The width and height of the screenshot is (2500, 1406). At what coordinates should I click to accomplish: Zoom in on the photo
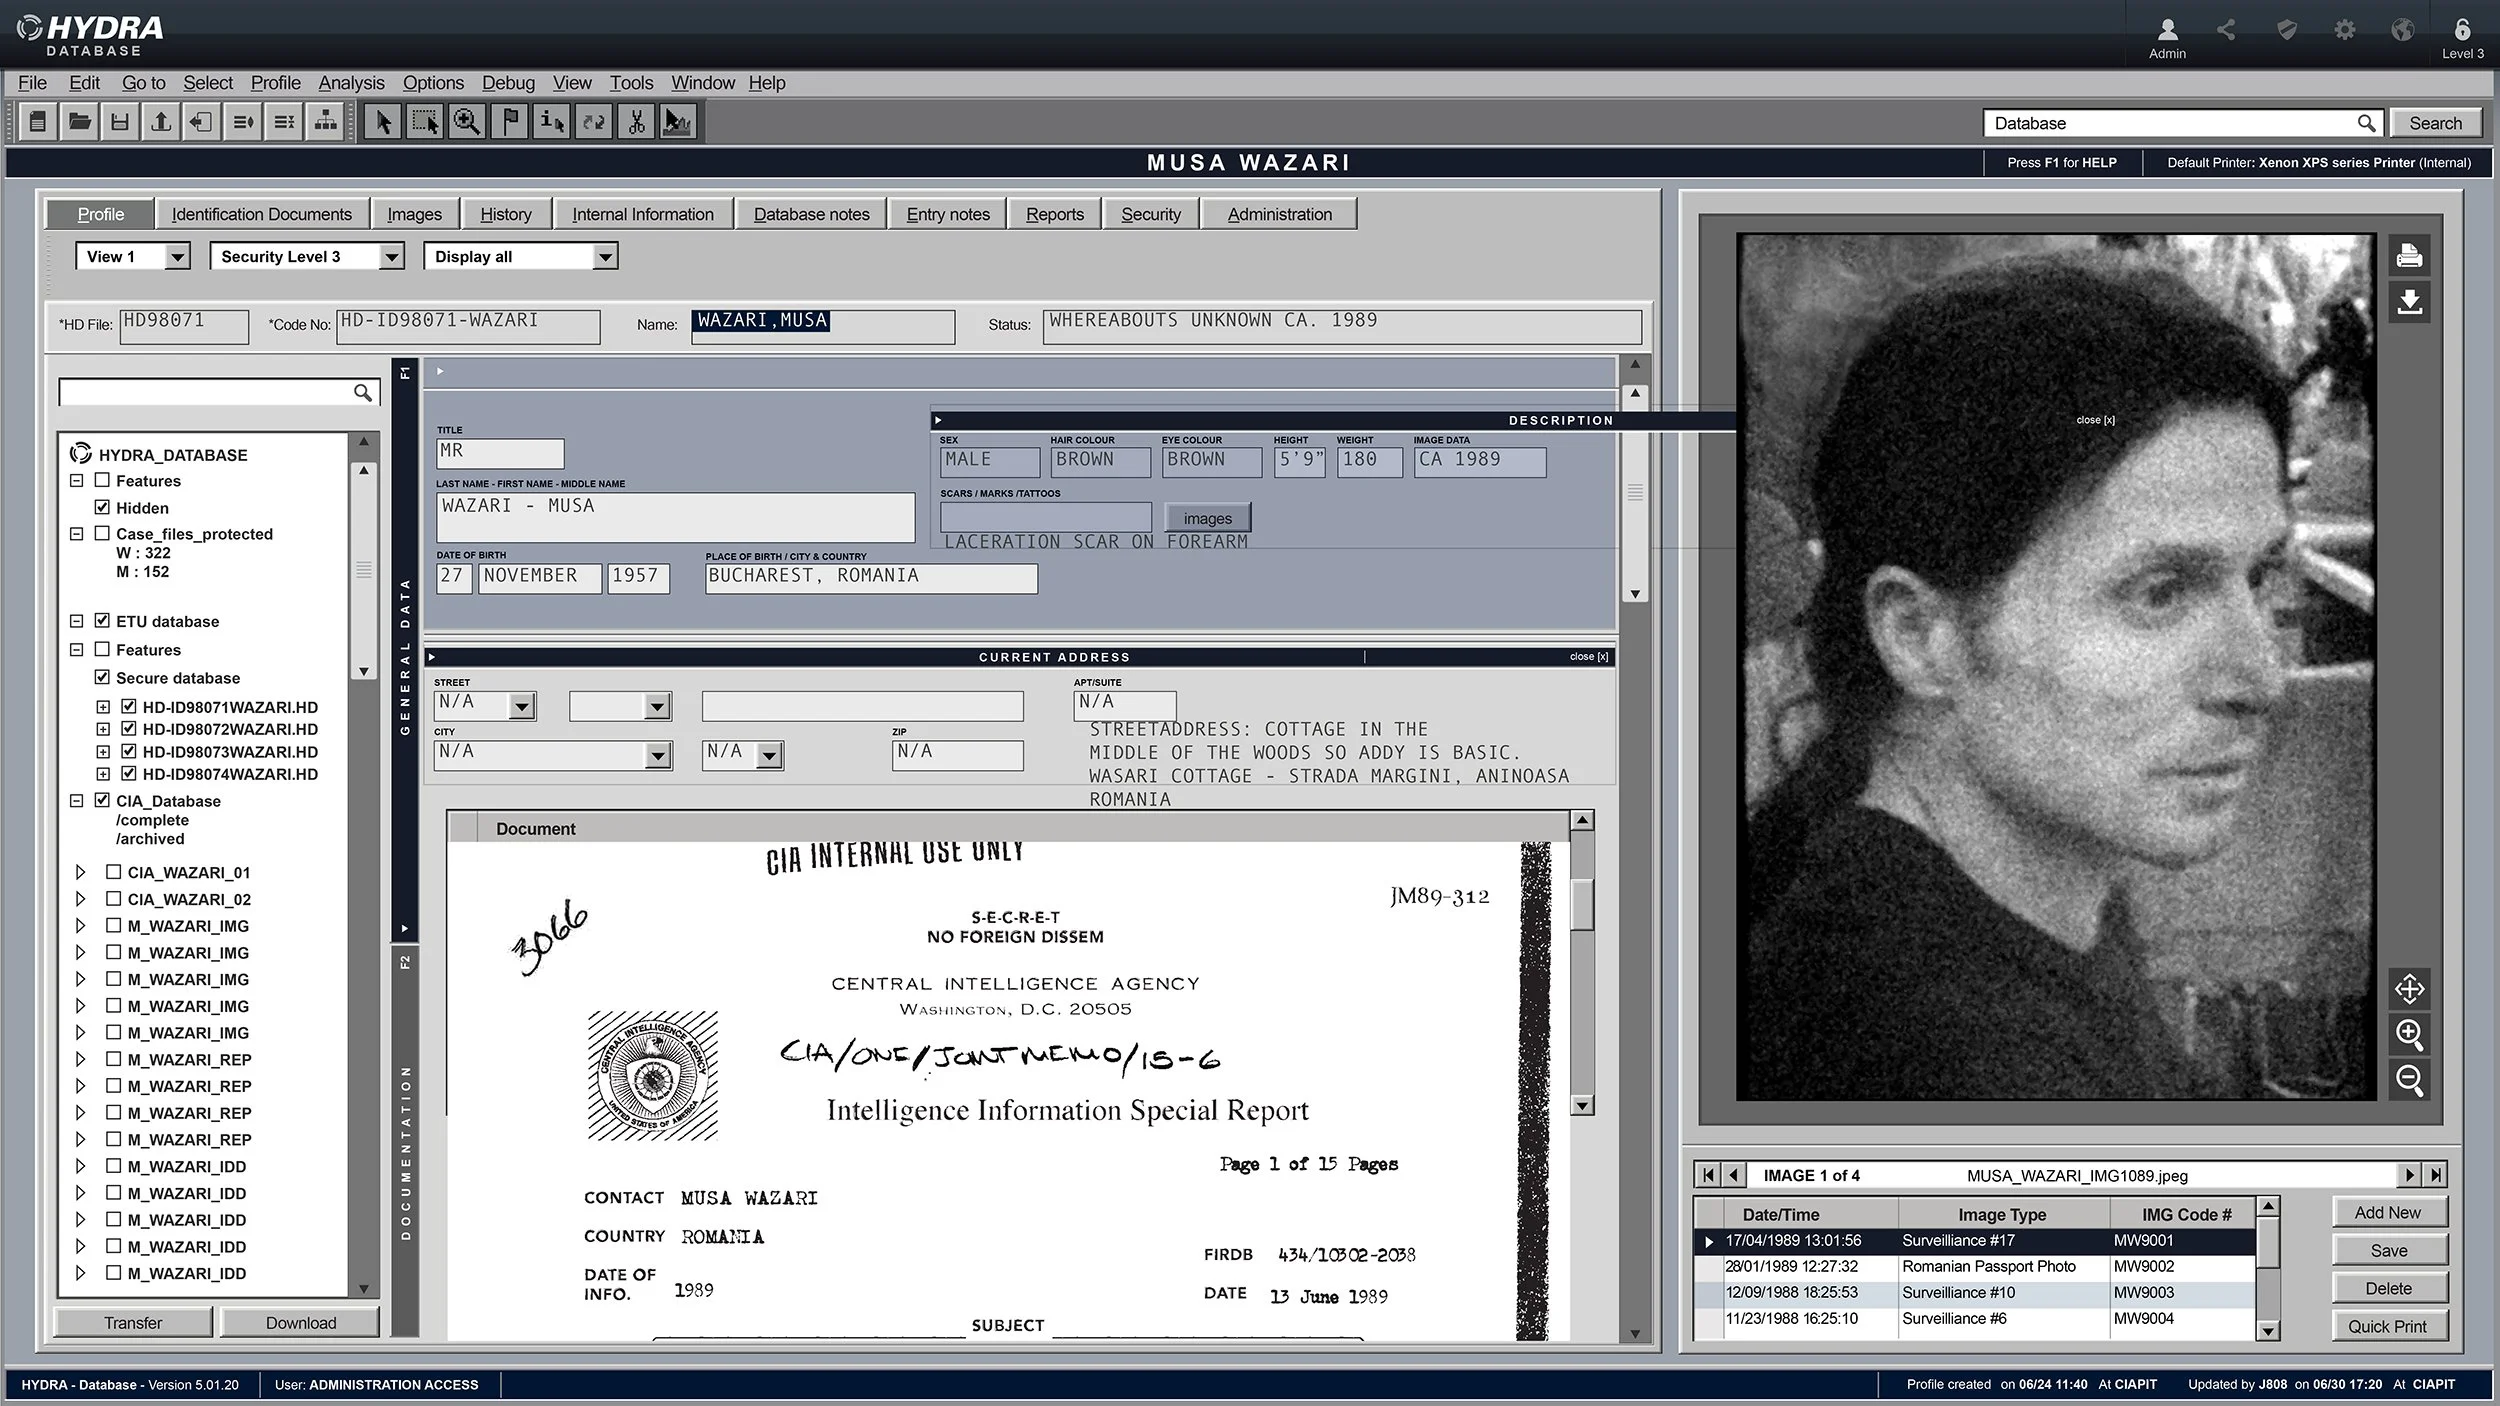pyautogui.click(x=2410, y=1035)
